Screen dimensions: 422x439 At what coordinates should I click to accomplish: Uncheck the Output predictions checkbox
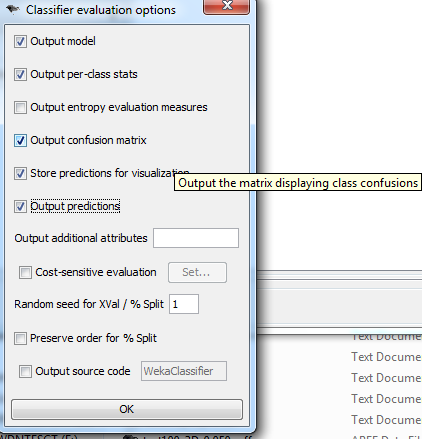(20, 206)
